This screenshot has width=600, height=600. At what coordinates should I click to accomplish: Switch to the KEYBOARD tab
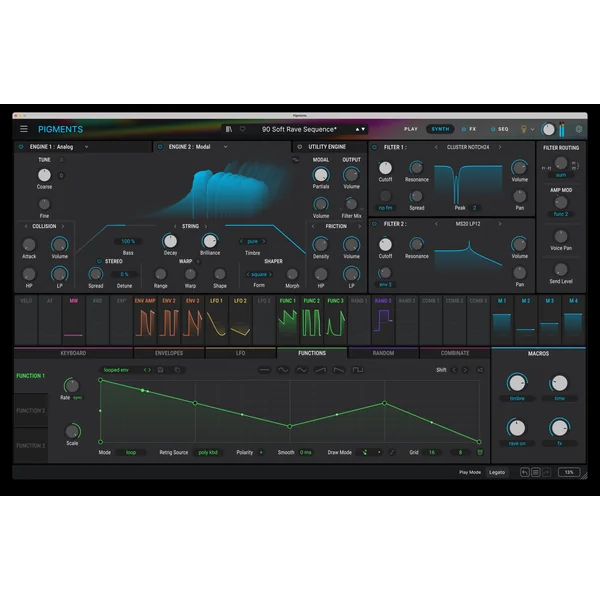(x=73, y=353)
